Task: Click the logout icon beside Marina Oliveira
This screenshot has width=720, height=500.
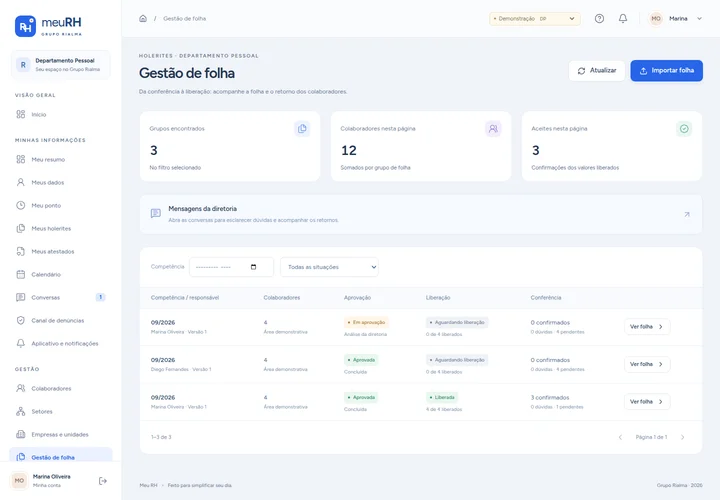Action: 103,481
